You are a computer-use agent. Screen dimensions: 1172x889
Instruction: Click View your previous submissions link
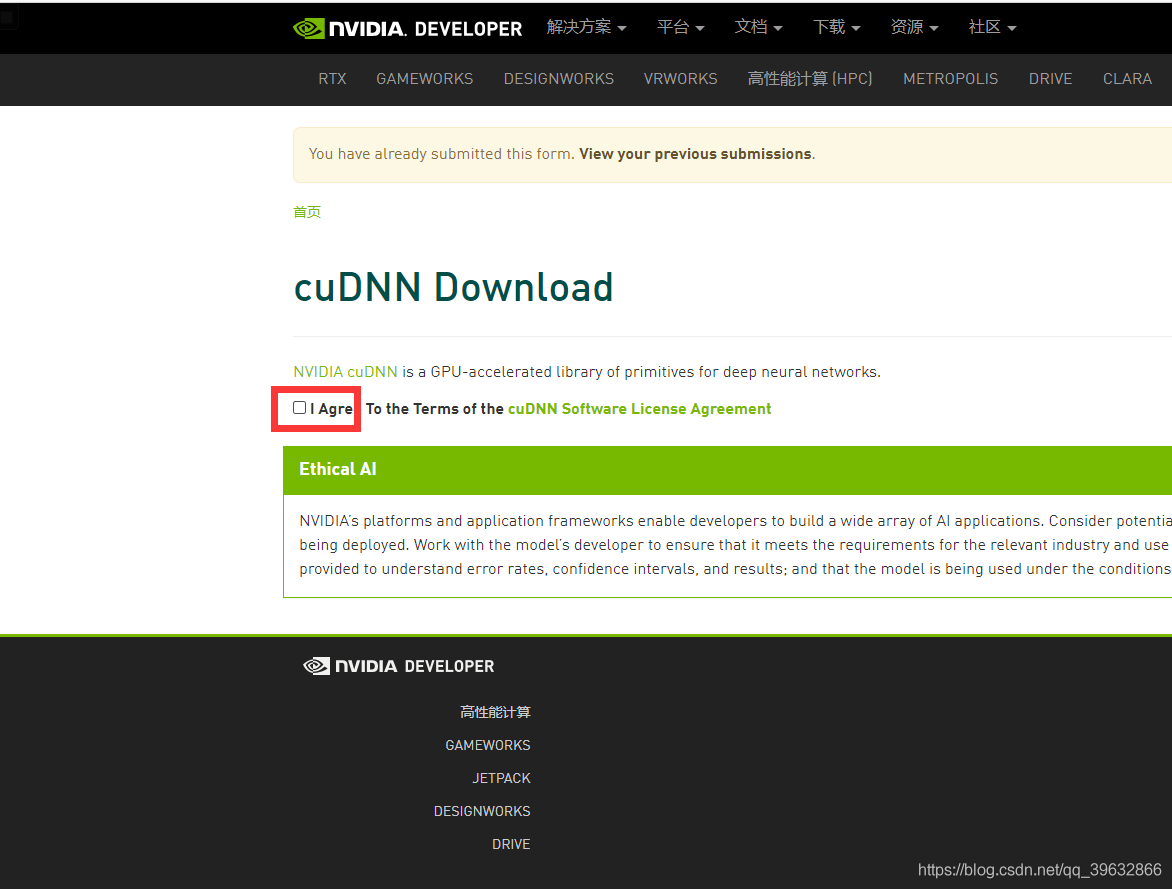coord(695,154)
